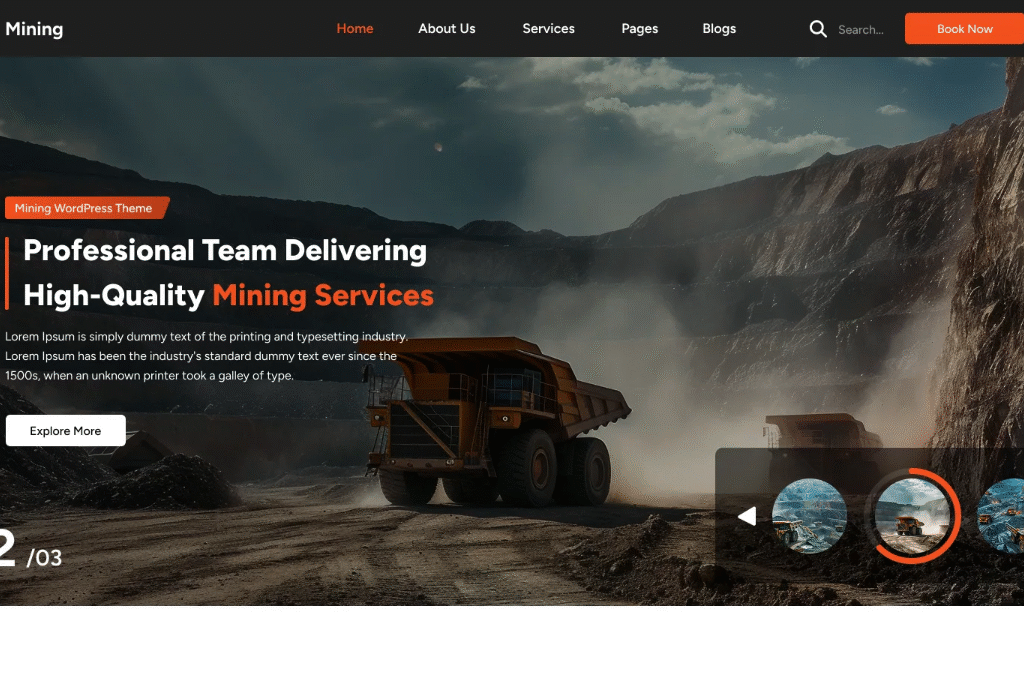Click the Mining WordPress Theme badge
Screen dimensions: 1024x678
coord(85,208)
